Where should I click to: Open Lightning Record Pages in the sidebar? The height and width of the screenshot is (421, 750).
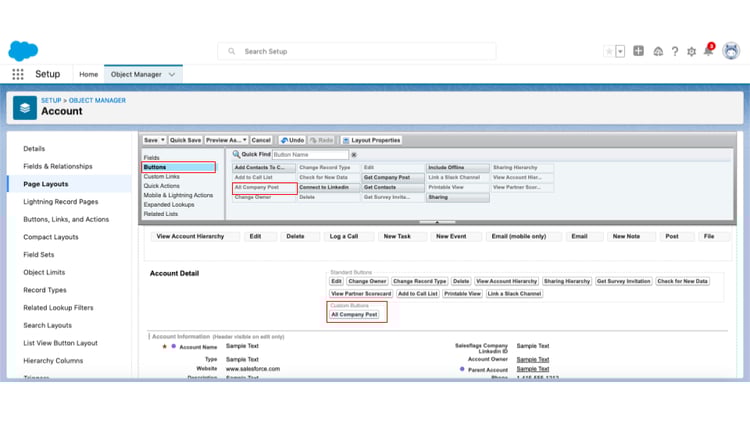tap(61, 202)
